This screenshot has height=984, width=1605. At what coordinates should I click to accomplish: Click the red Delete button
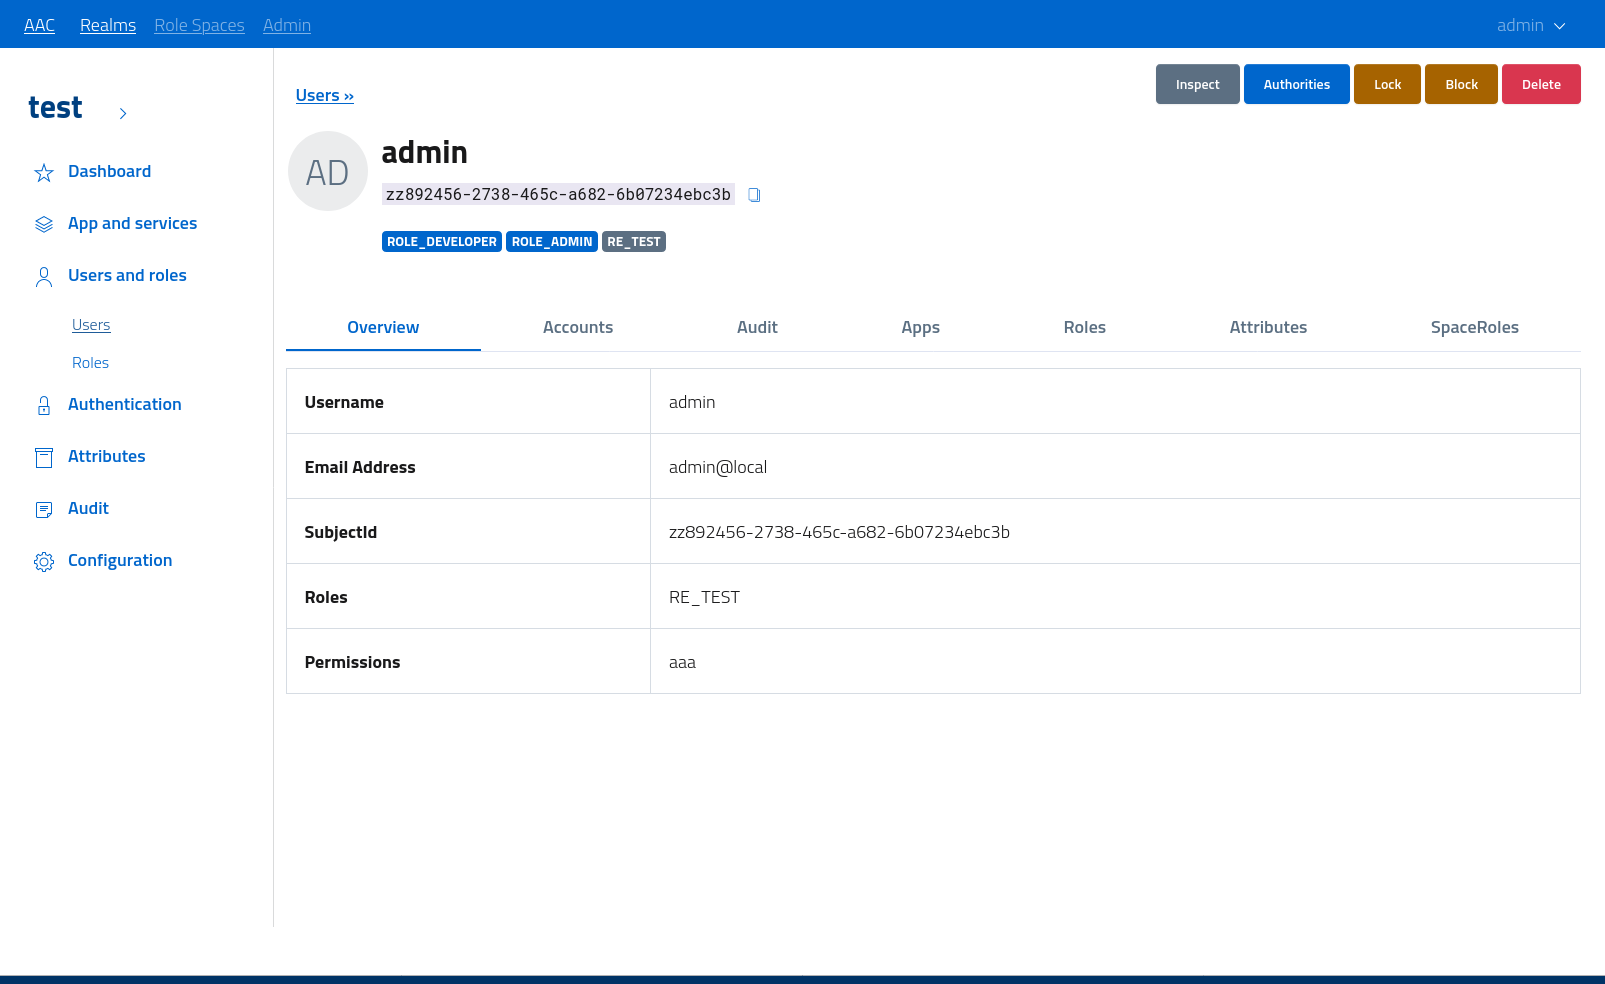[1541, 84]
